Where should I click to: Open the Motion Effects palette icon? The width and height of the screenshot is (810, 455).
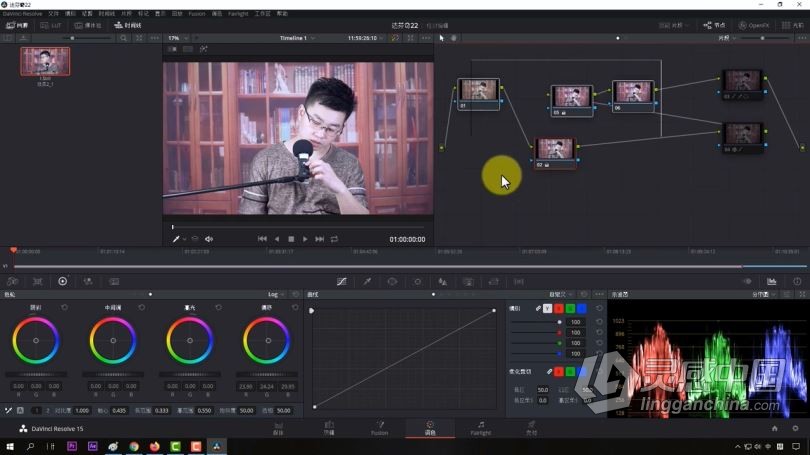coord(114,281)
